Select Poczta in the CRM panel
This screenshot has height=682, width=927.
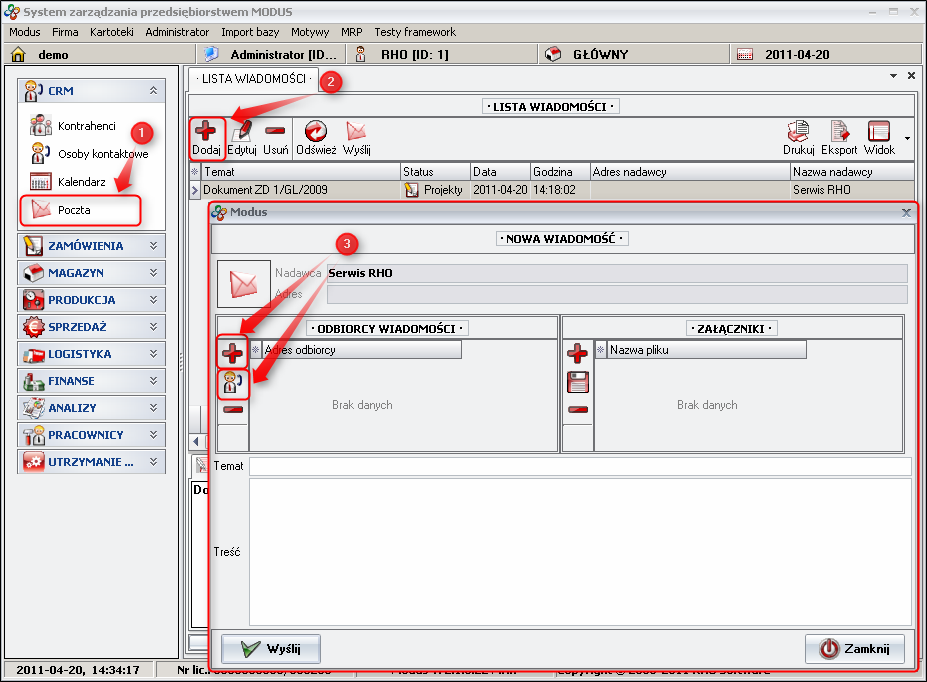[74, 210]
